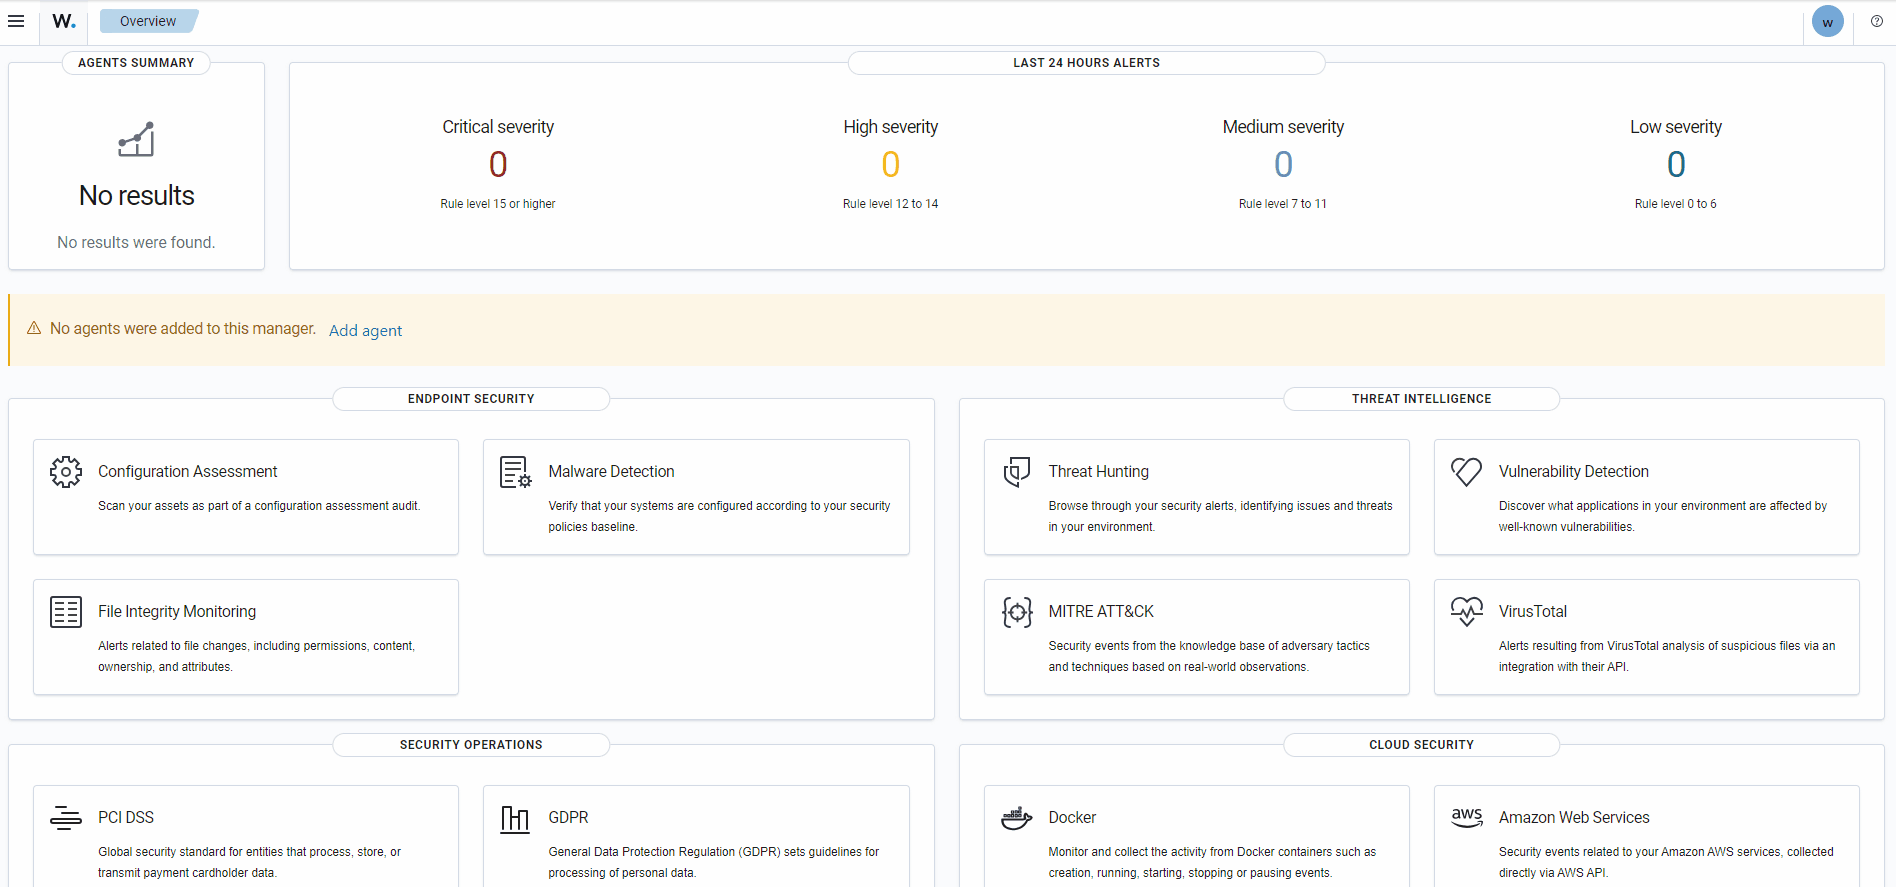Open the hamburger navigation menu
This screenshot has height=887, width=1896.
(x=16, y=21)
